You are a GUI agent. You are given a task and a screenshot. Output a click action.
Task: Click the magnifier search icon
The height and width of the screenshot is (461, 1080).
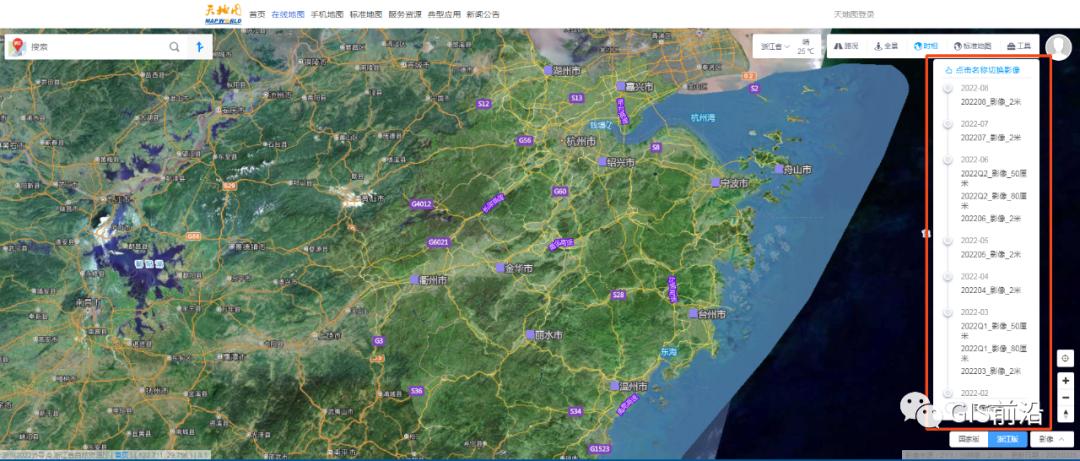point(174,47)
